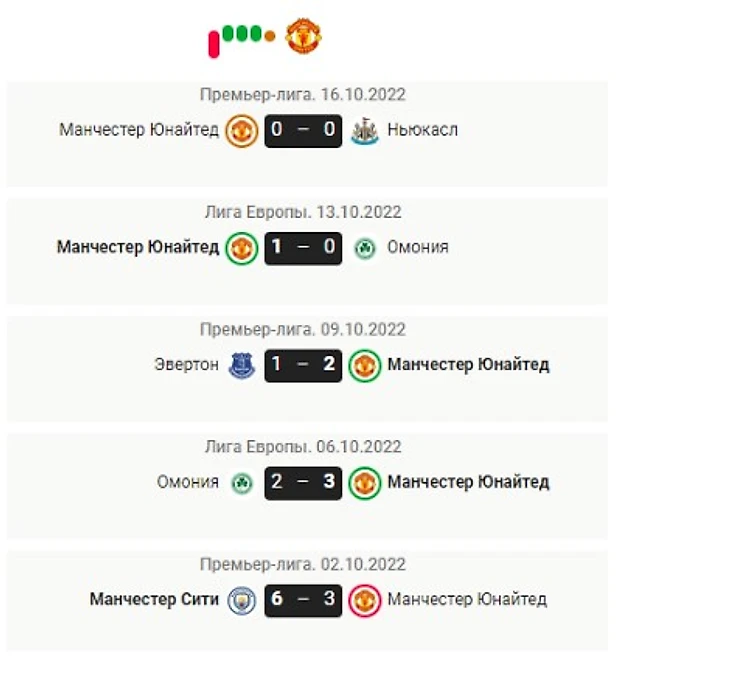Click the large Manchester United crest at top
This screenshot has width=730, height=674.
pos(303,36)
